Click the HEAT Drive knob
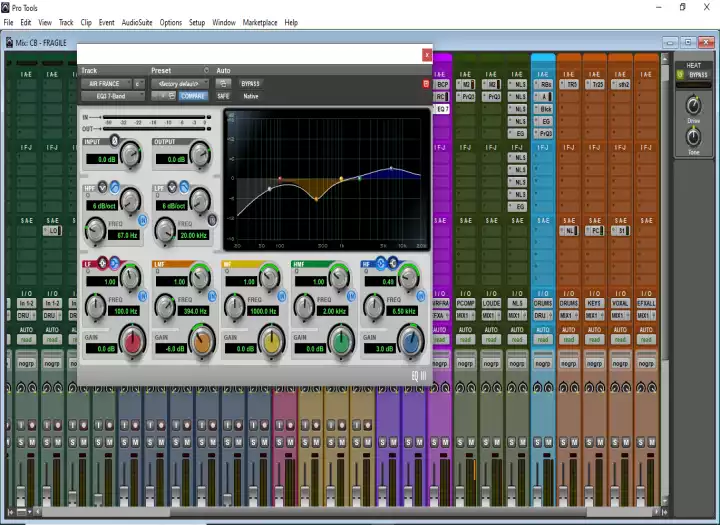The height and width of the screenshot is (525, 720). pos(693,106)
